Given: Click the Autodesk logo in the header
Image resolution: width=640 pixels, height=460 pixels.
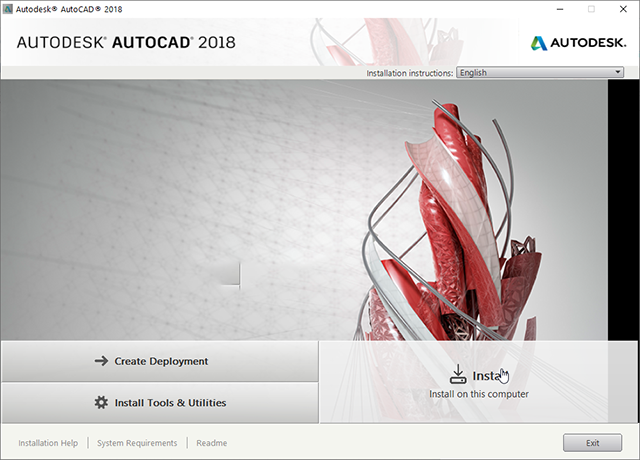Looking at the screenshot, I should 578,42.
